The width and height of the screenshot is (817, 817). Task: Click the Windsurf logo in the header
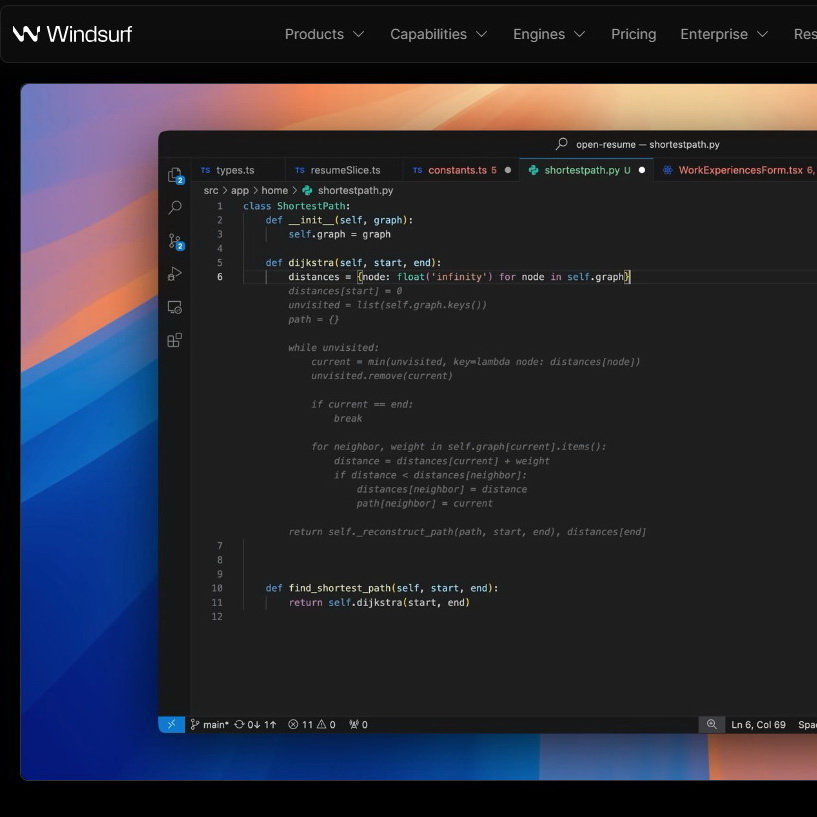[72, 34]
